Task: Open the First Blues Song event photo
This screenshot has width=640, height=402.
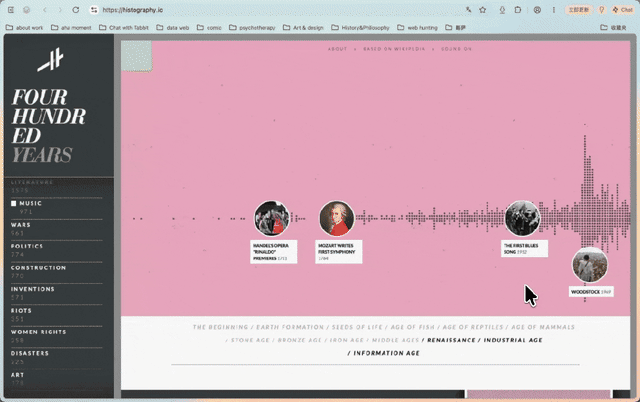Action: (522, 218)
